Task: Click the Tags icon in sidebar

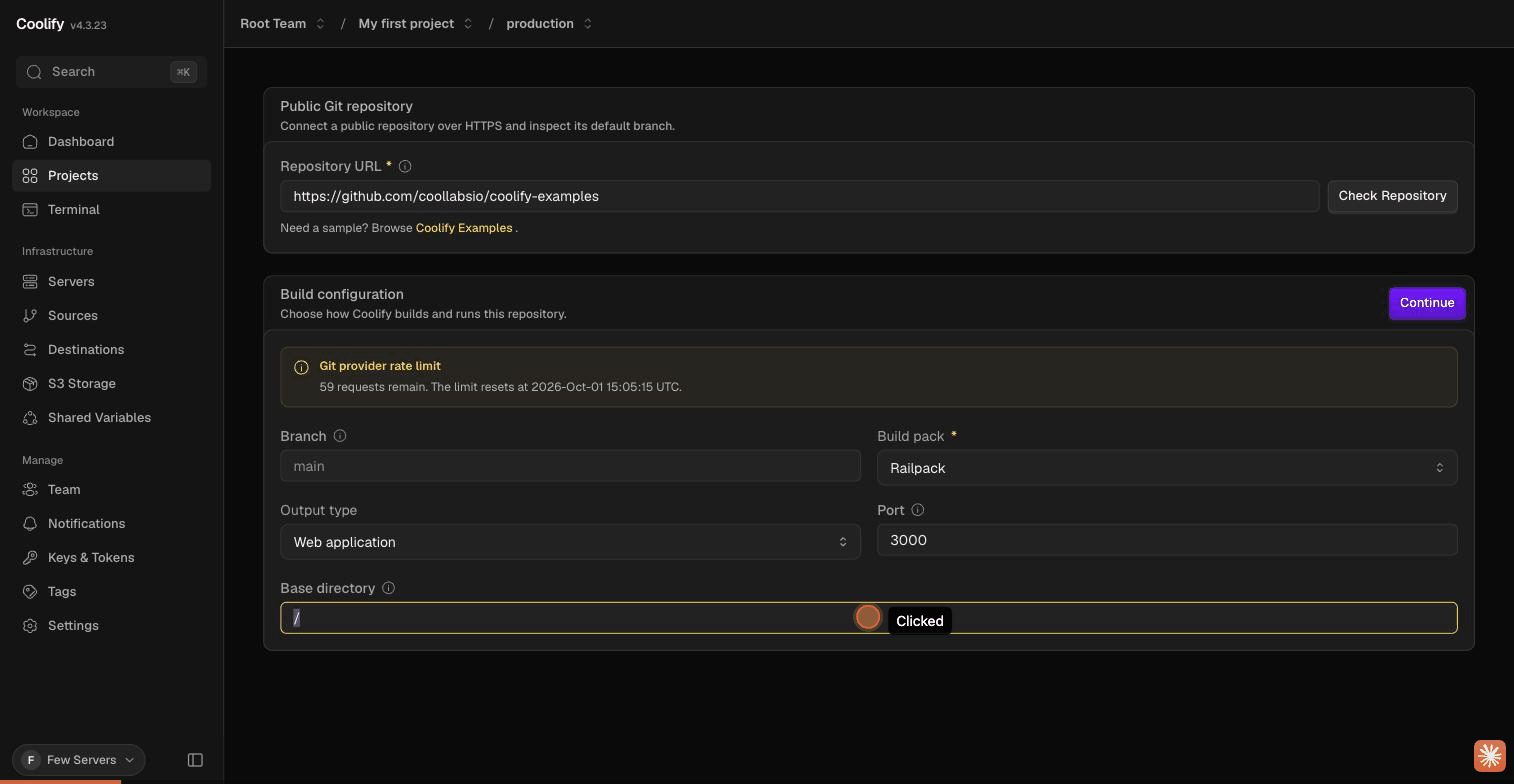Action: (x=31, y=592)
